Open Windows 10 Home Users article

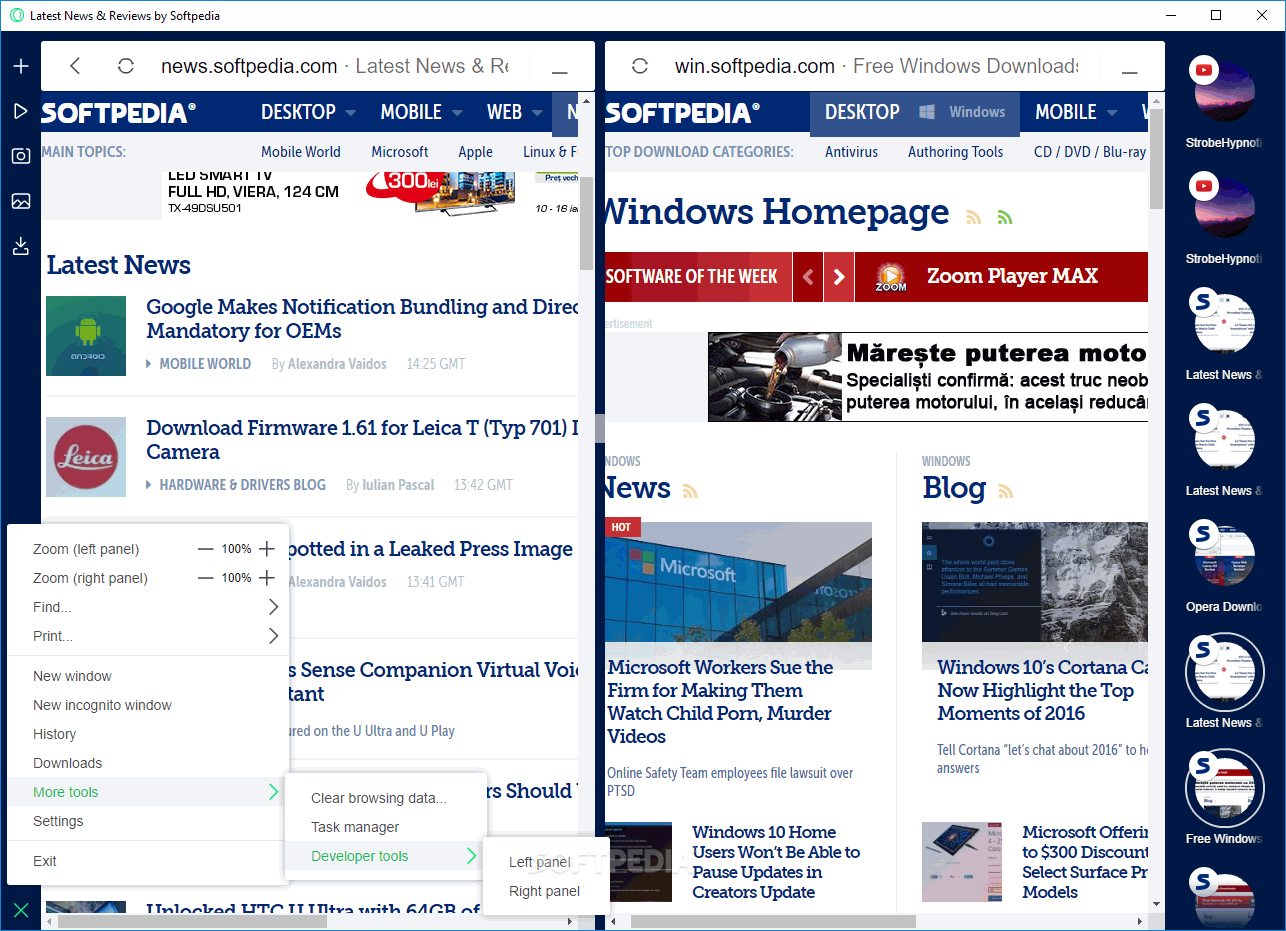776,862
